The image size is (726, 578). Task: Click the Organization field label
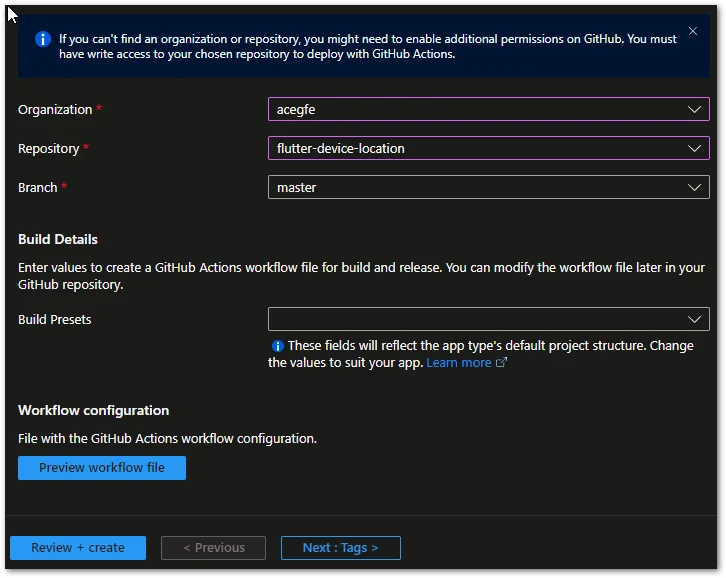[55, 110]
